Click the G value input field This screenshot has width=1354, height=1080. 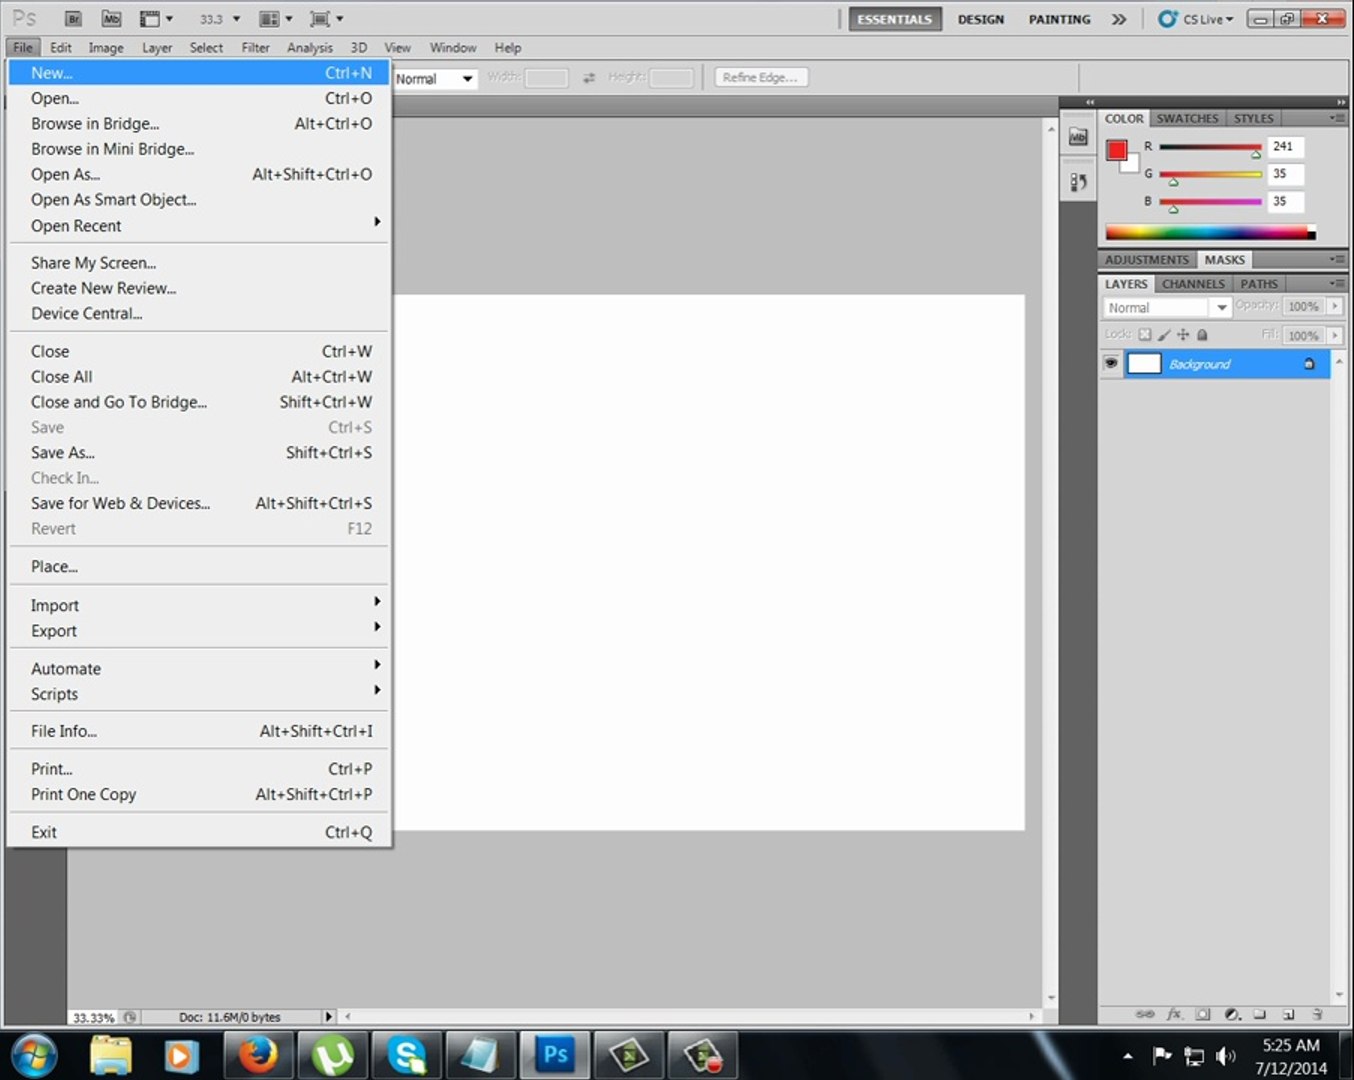(x=1285, y=173)
